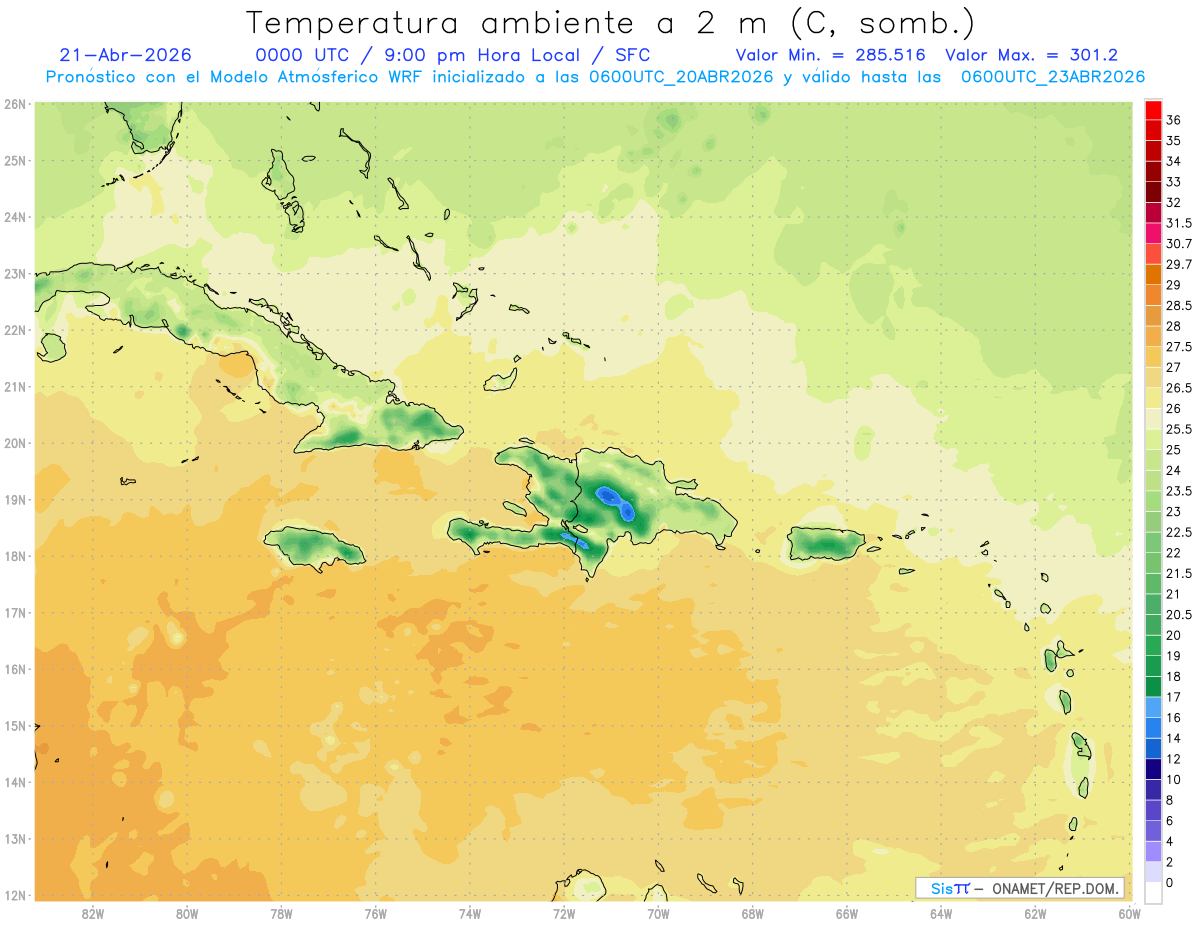The height and width of the screenshot is (927, 1200).
Task: Click the 17 legend value
Action: [1173, 697]
